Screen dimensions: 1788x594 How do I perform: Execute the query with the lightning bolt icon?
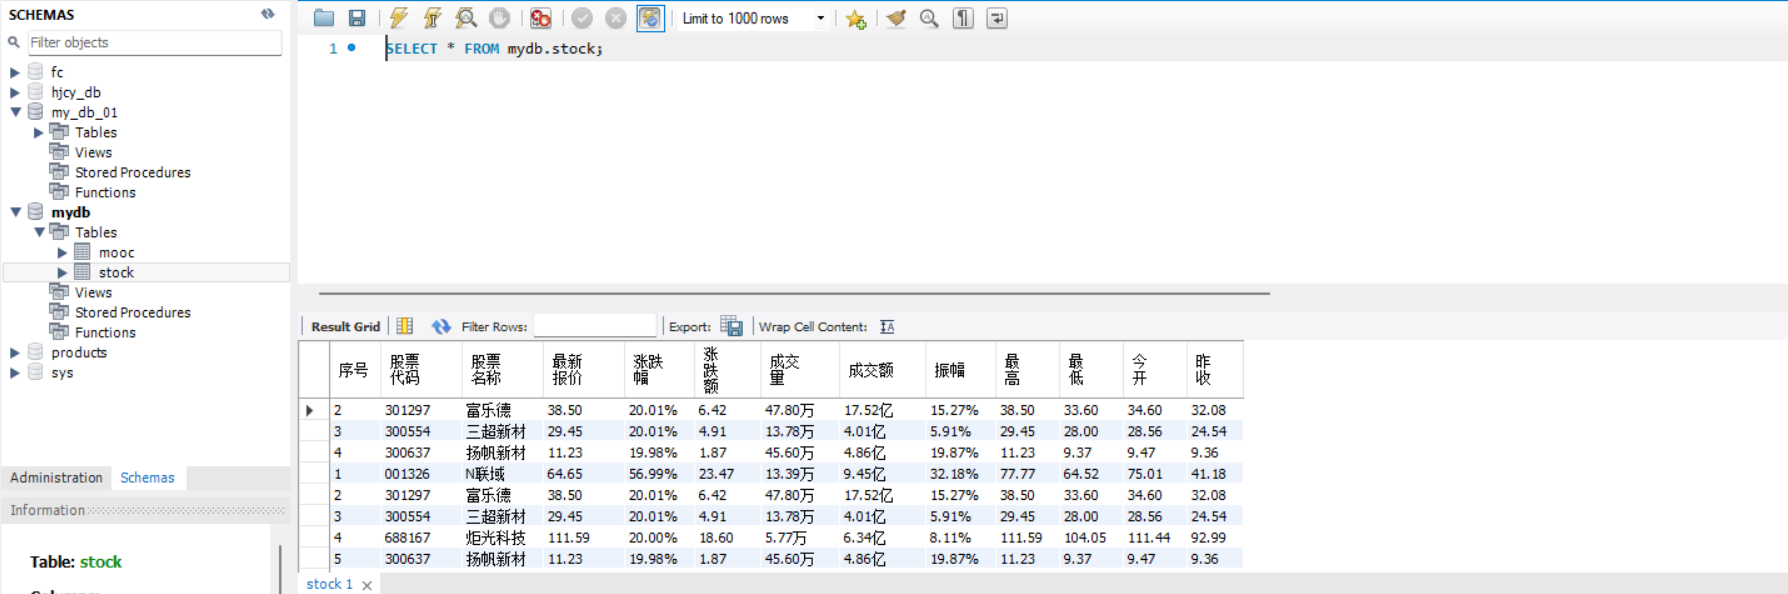398,18
